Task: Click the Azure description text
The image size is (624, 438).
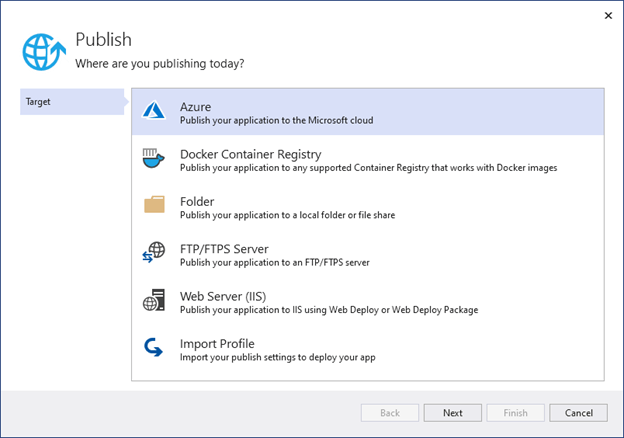Action: (276, 120)
